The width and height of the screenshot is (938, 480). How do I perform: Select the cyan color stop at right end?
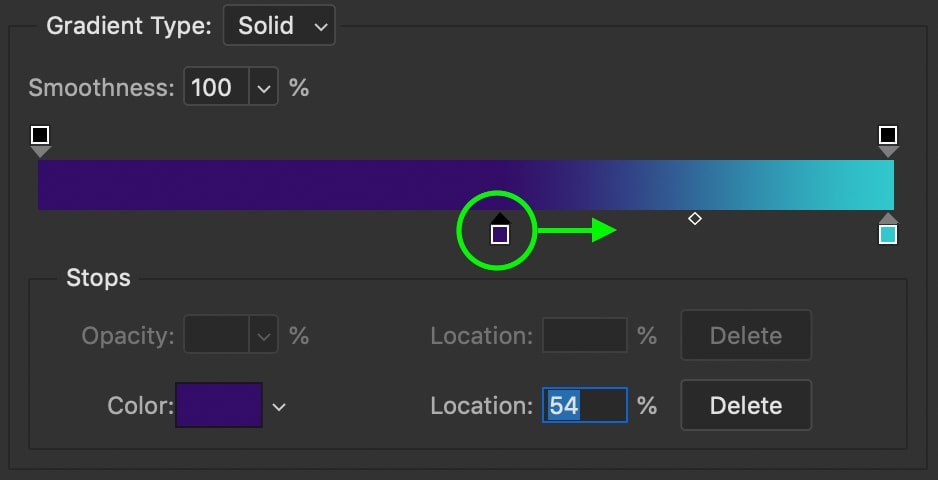888,229
